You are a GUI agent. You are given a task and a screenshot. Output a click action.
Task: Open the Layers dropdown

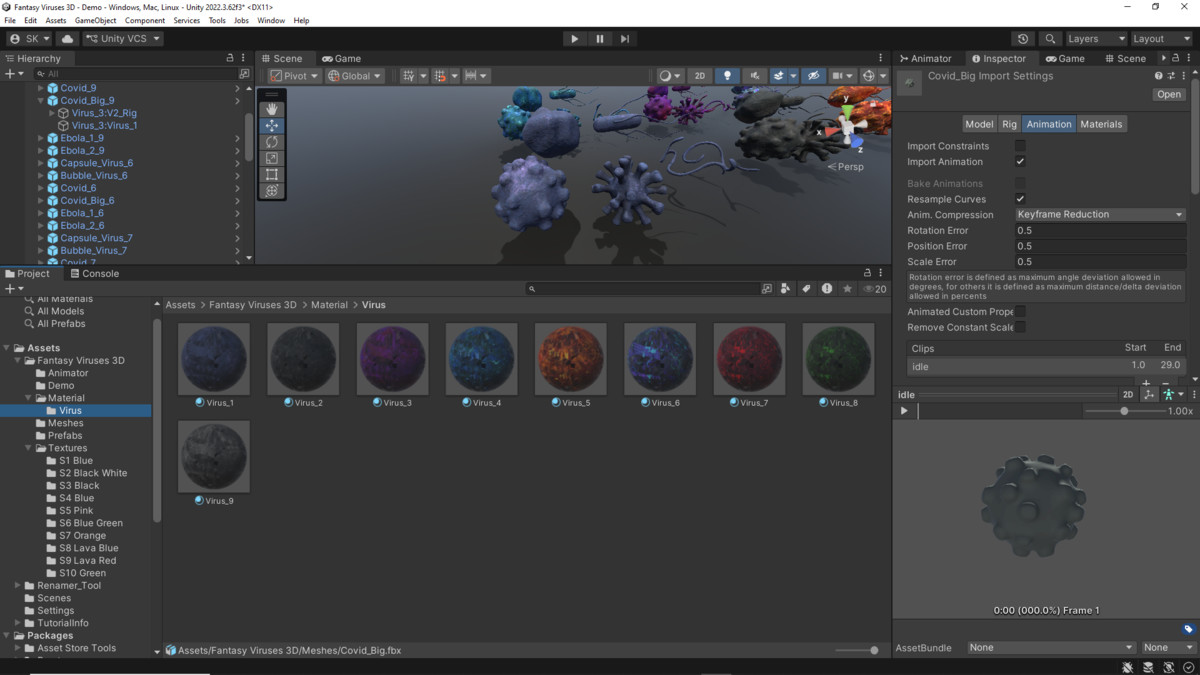[x=1095, y=39]
